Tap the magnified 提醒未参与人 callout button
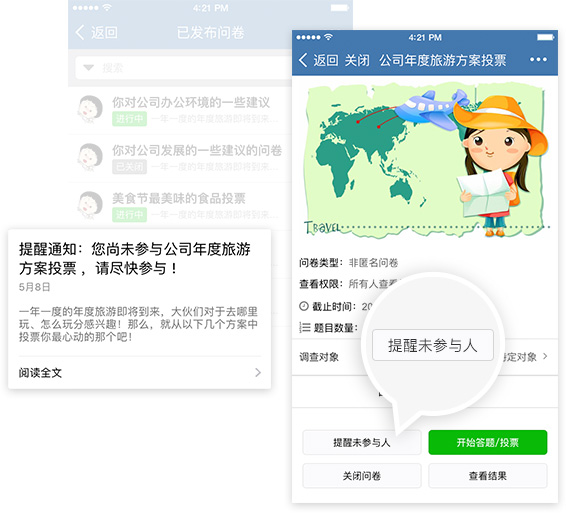 (433, 345)
